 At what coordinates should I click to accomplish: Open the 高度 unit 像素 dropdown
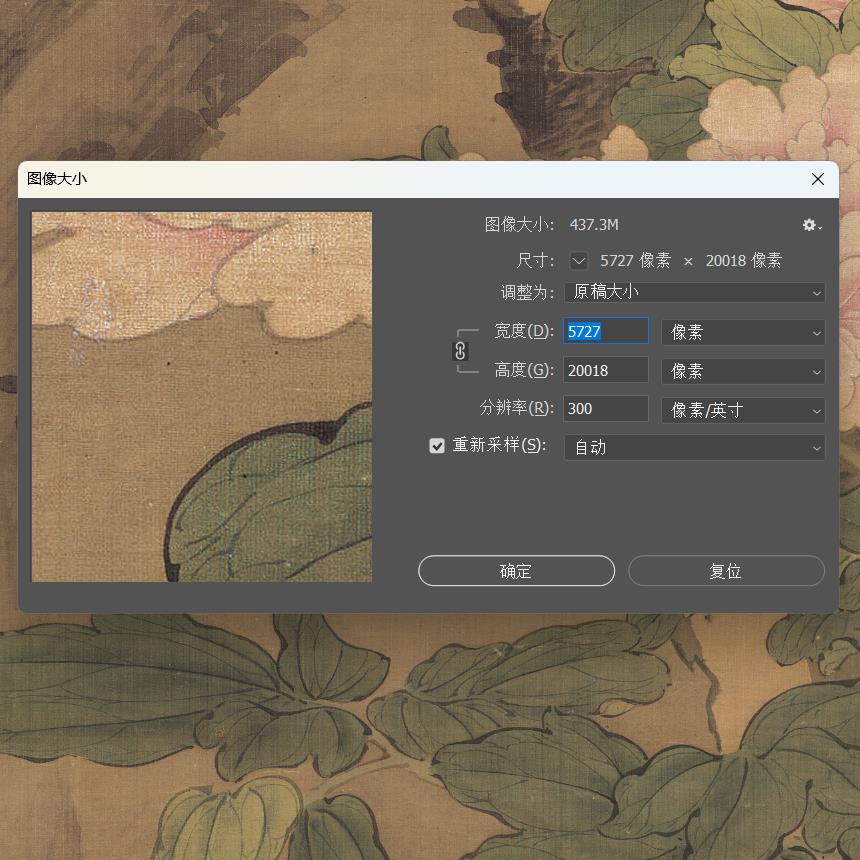[x=743, y=371]
